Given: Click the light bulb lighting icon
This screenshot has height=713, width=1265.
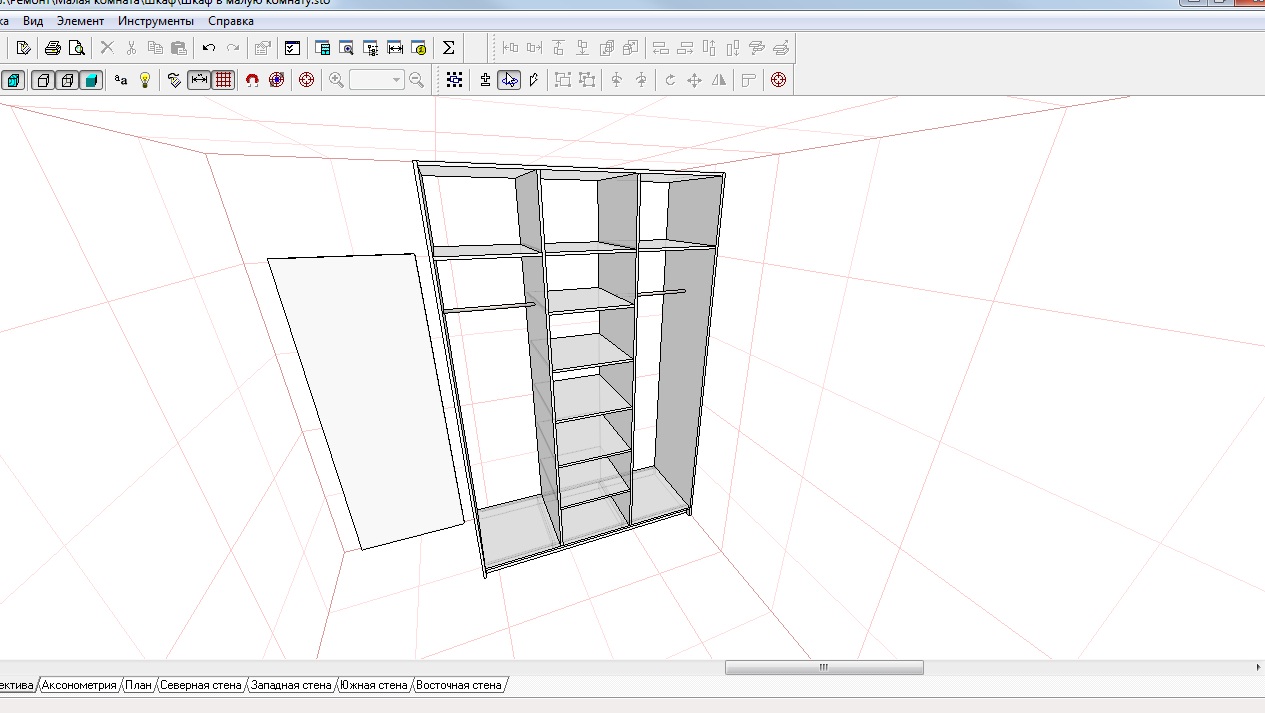Looking at the screenshot, I should coord(145,80).
